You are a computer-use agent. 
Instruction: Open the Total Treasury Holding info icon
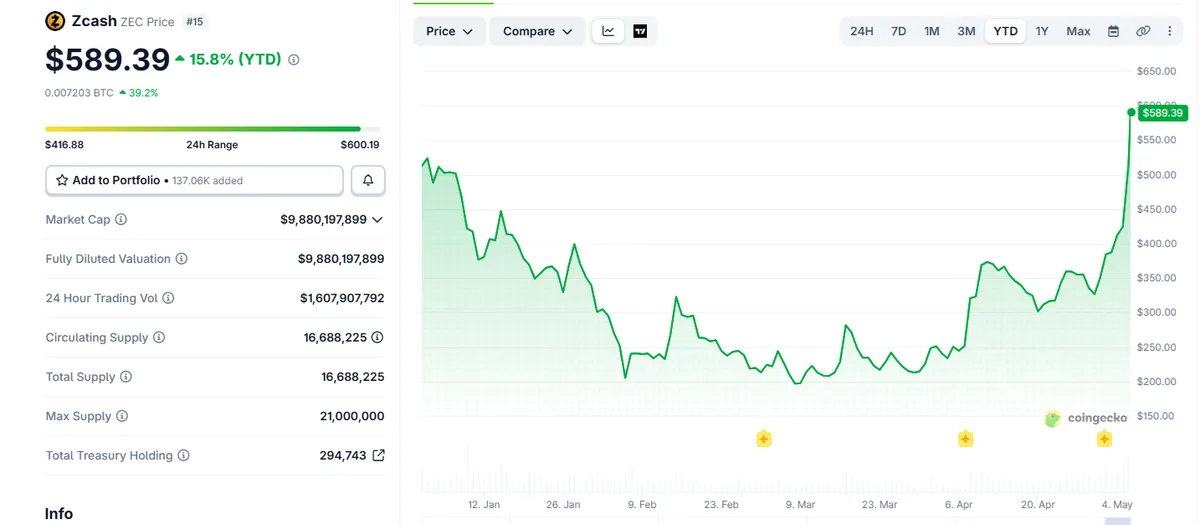point(183,456)
